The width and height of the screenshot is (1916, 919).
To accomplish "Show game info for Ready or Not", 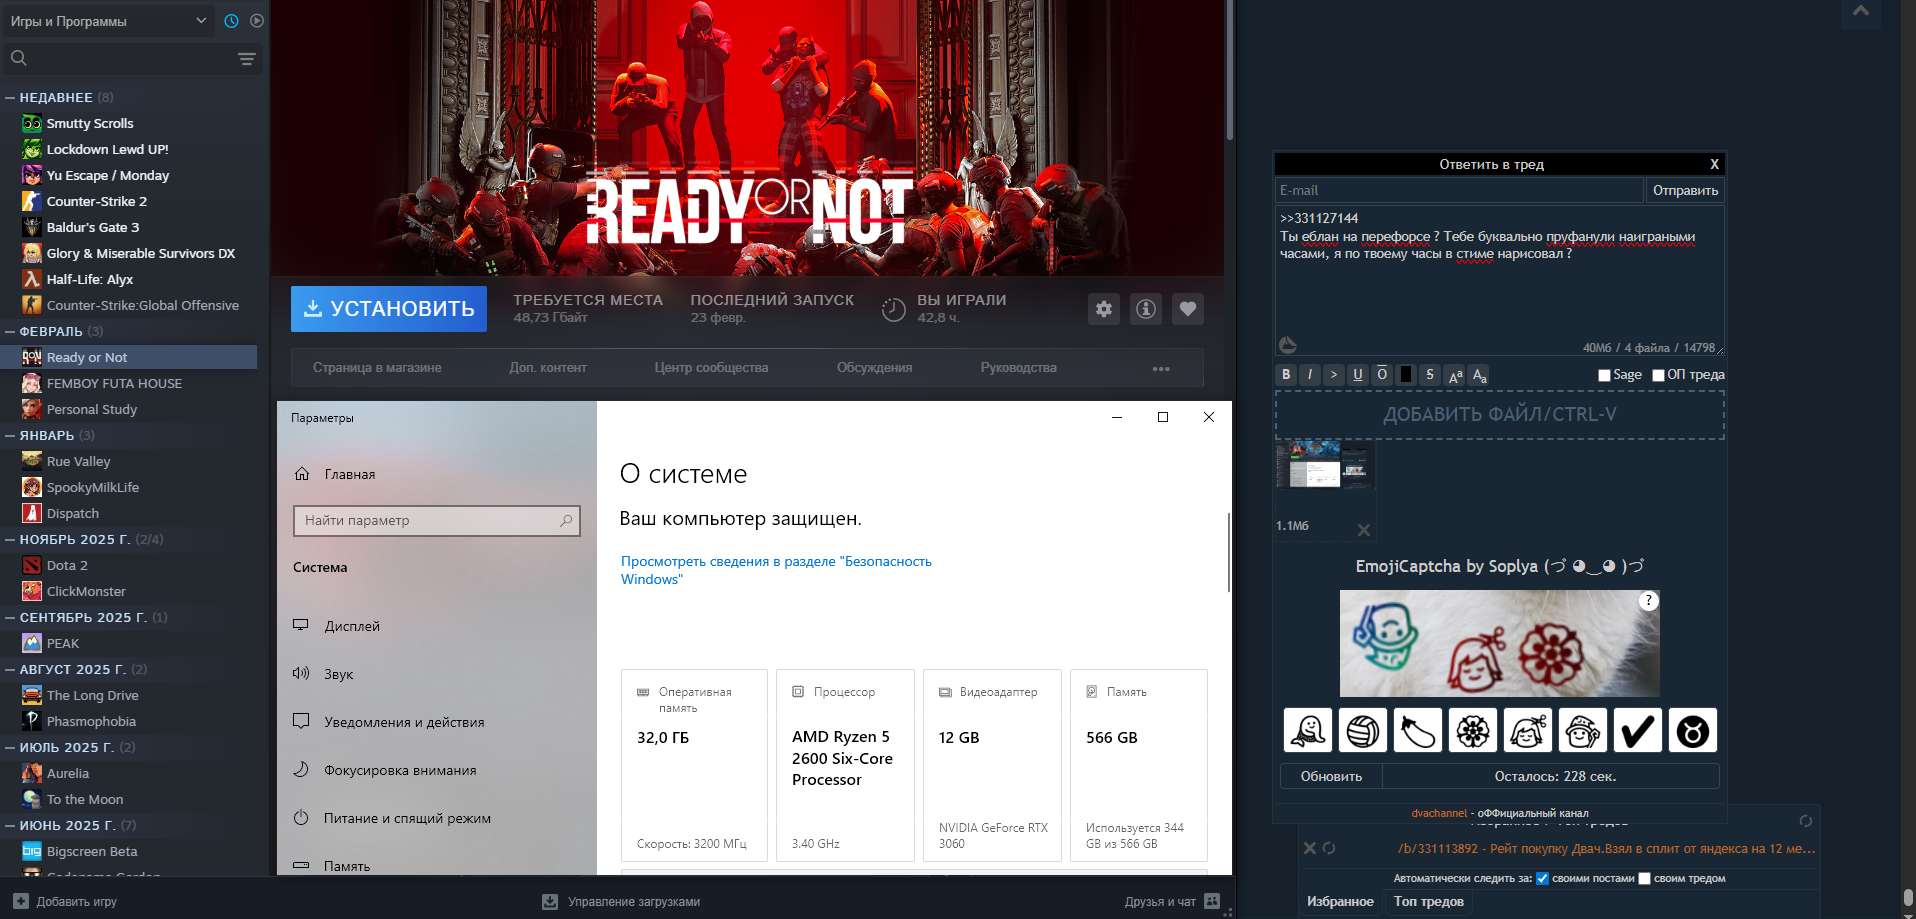I will [1146, 309].
